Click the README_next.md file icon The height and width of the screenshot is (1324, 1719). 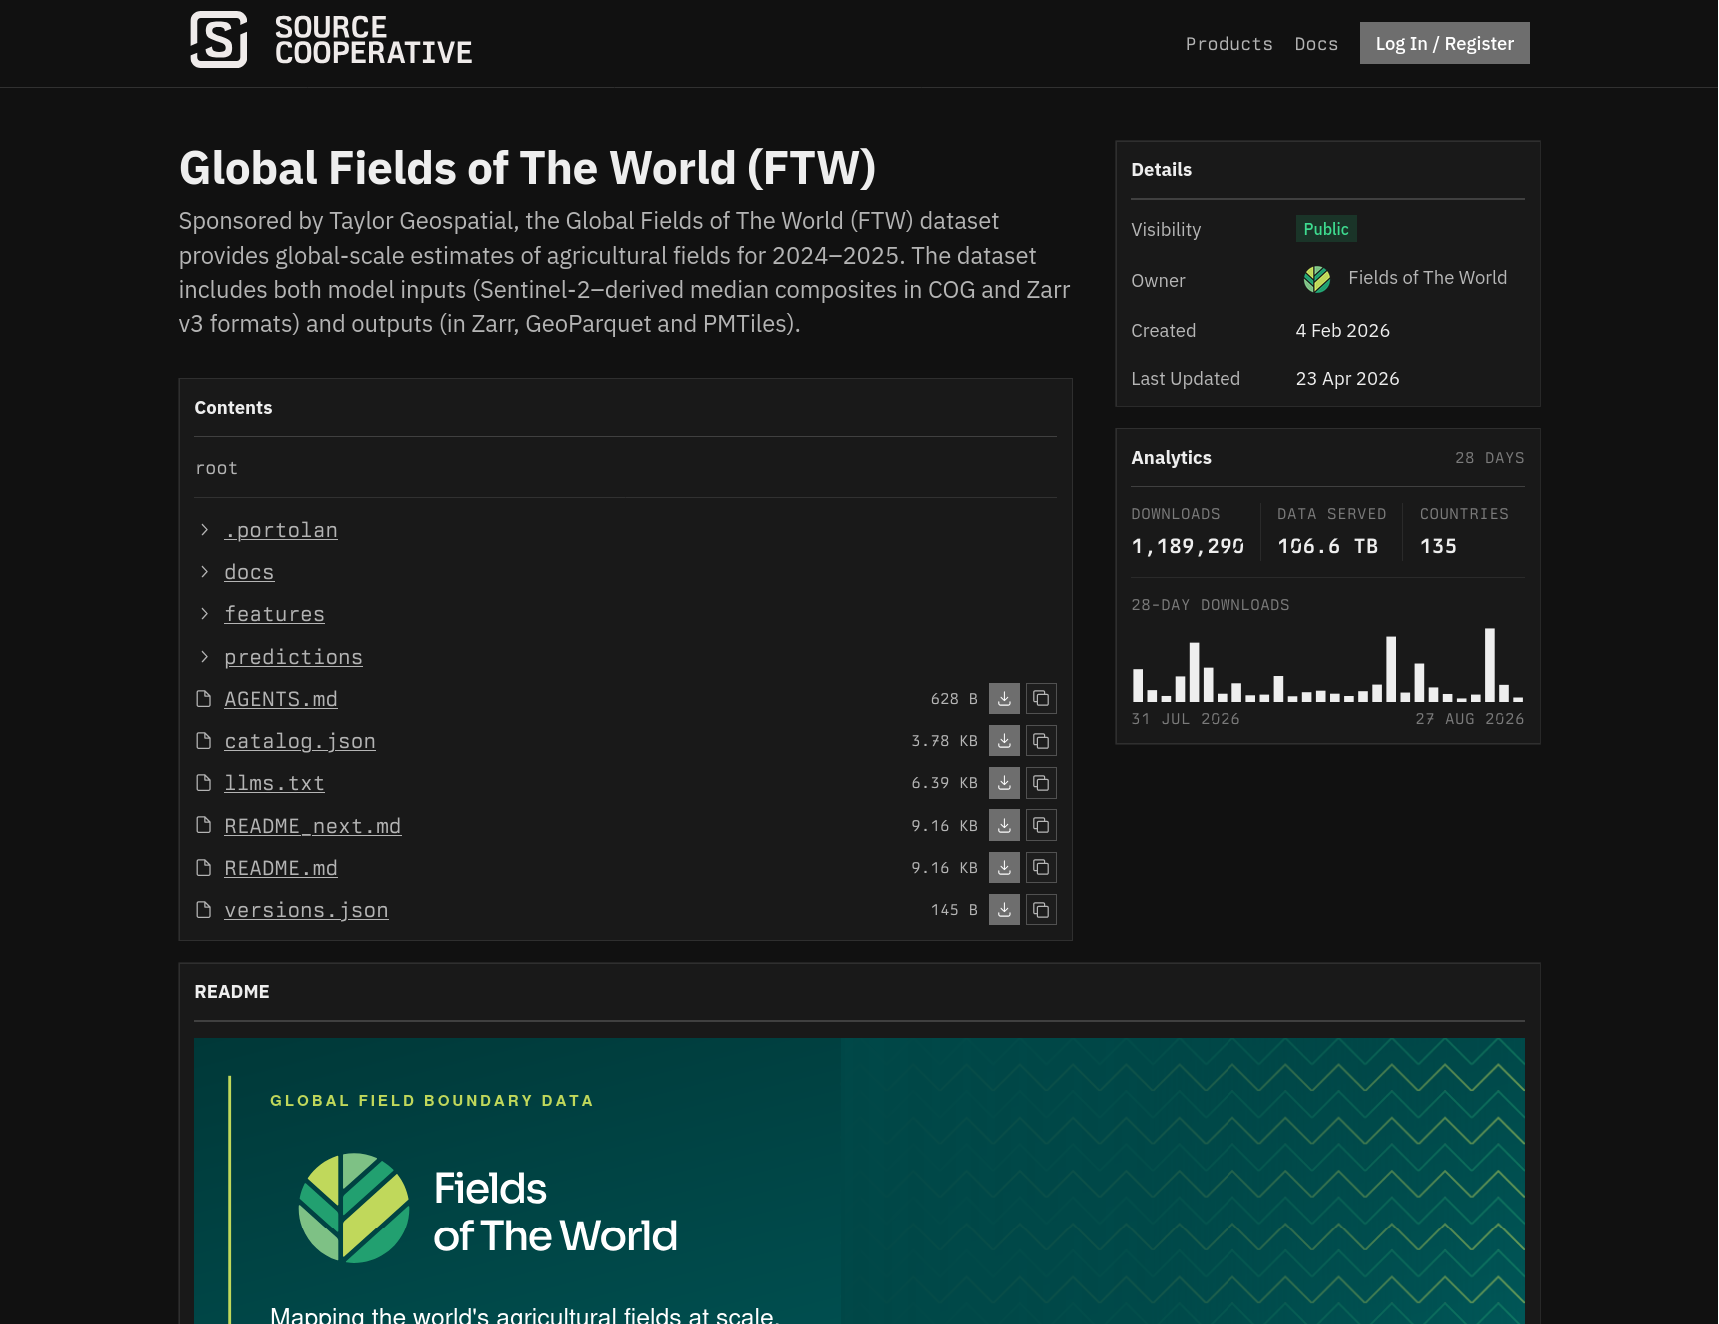click(204, 826)
